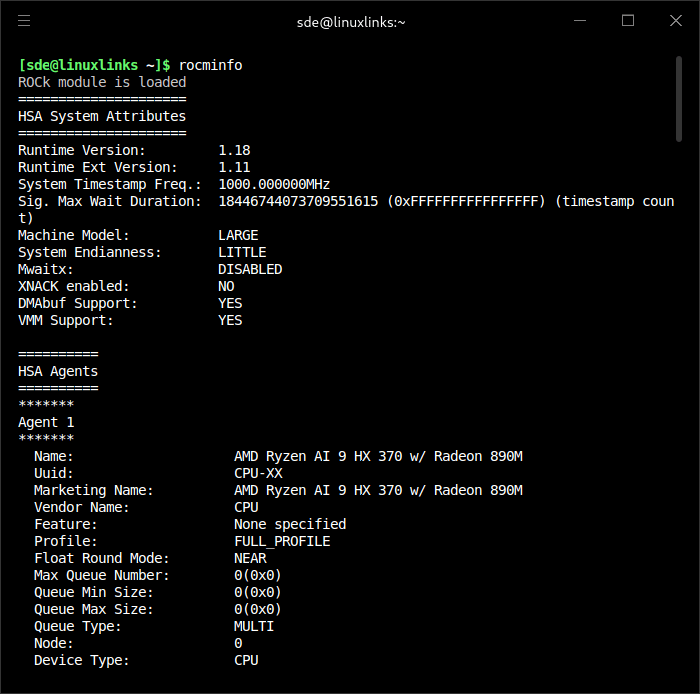Select Queue Min Size value 0(0x0)

tap(258, 592)
